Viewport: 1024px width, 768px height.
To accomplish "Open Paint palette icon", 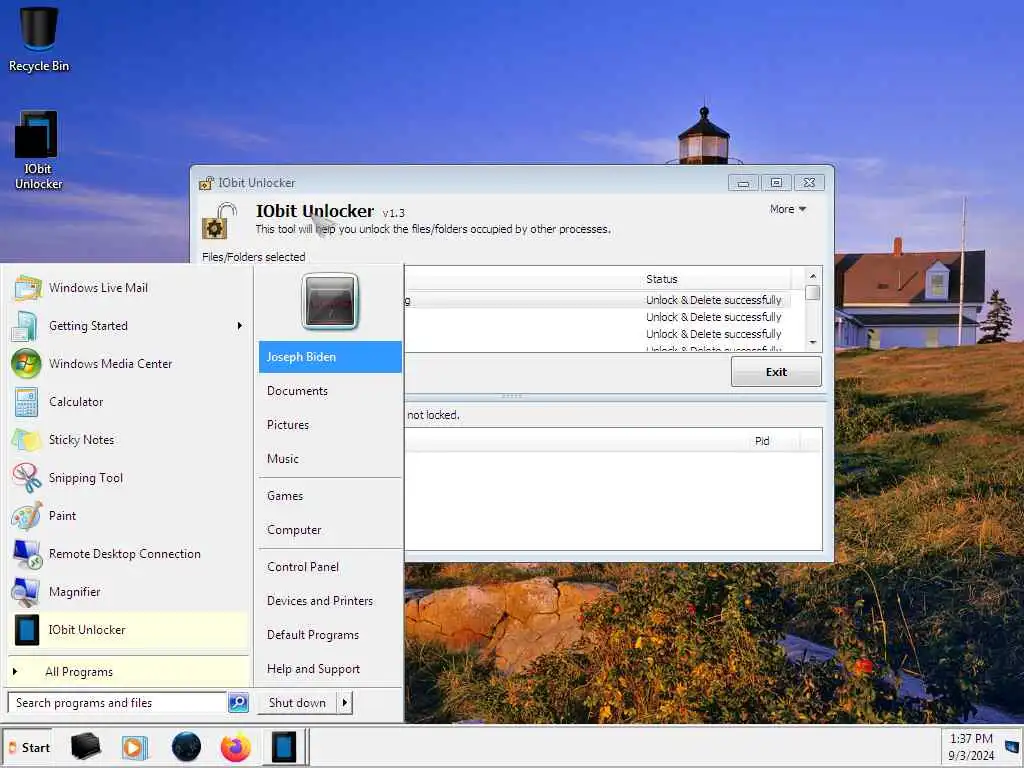I will [26, 516].
